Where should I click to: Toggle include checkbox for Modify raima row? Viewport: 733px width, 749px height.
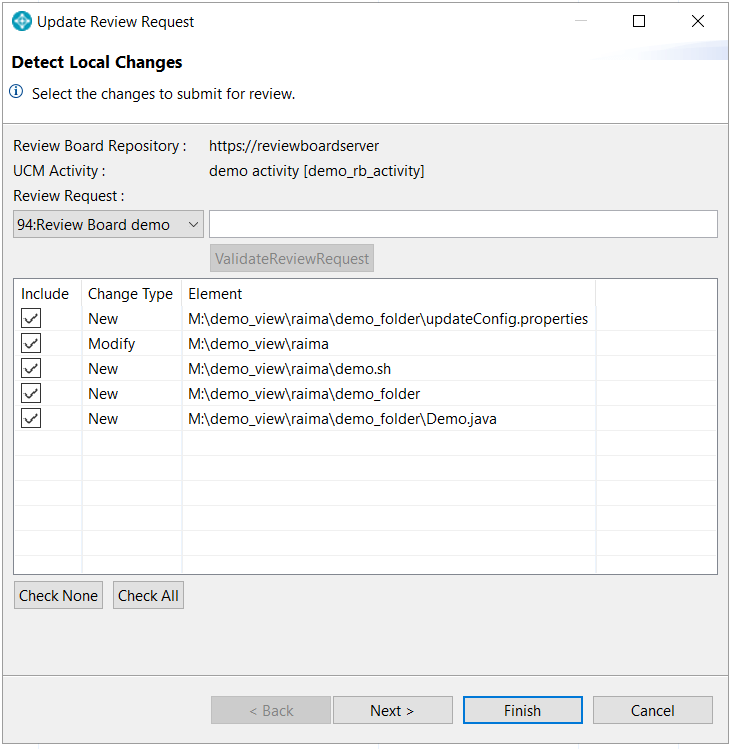(31, 344)
